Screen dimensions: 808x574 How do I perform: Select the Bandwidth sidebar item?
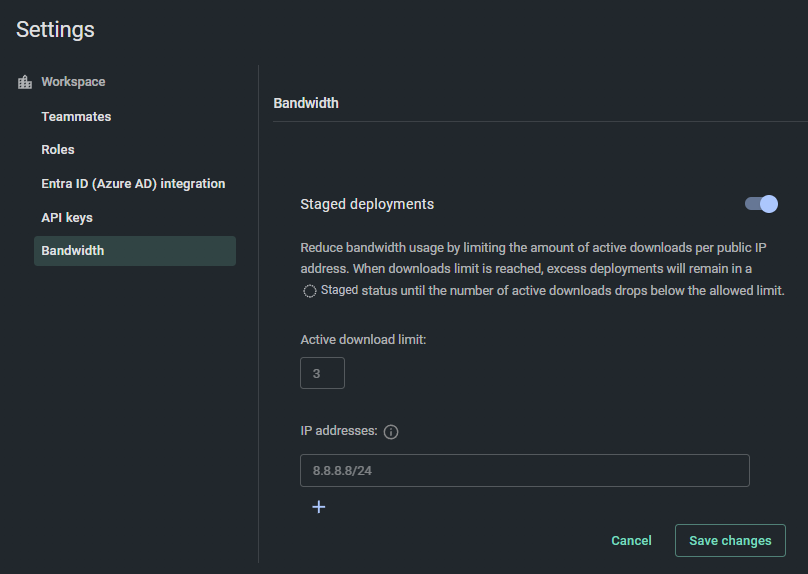[x=135, y=251]
